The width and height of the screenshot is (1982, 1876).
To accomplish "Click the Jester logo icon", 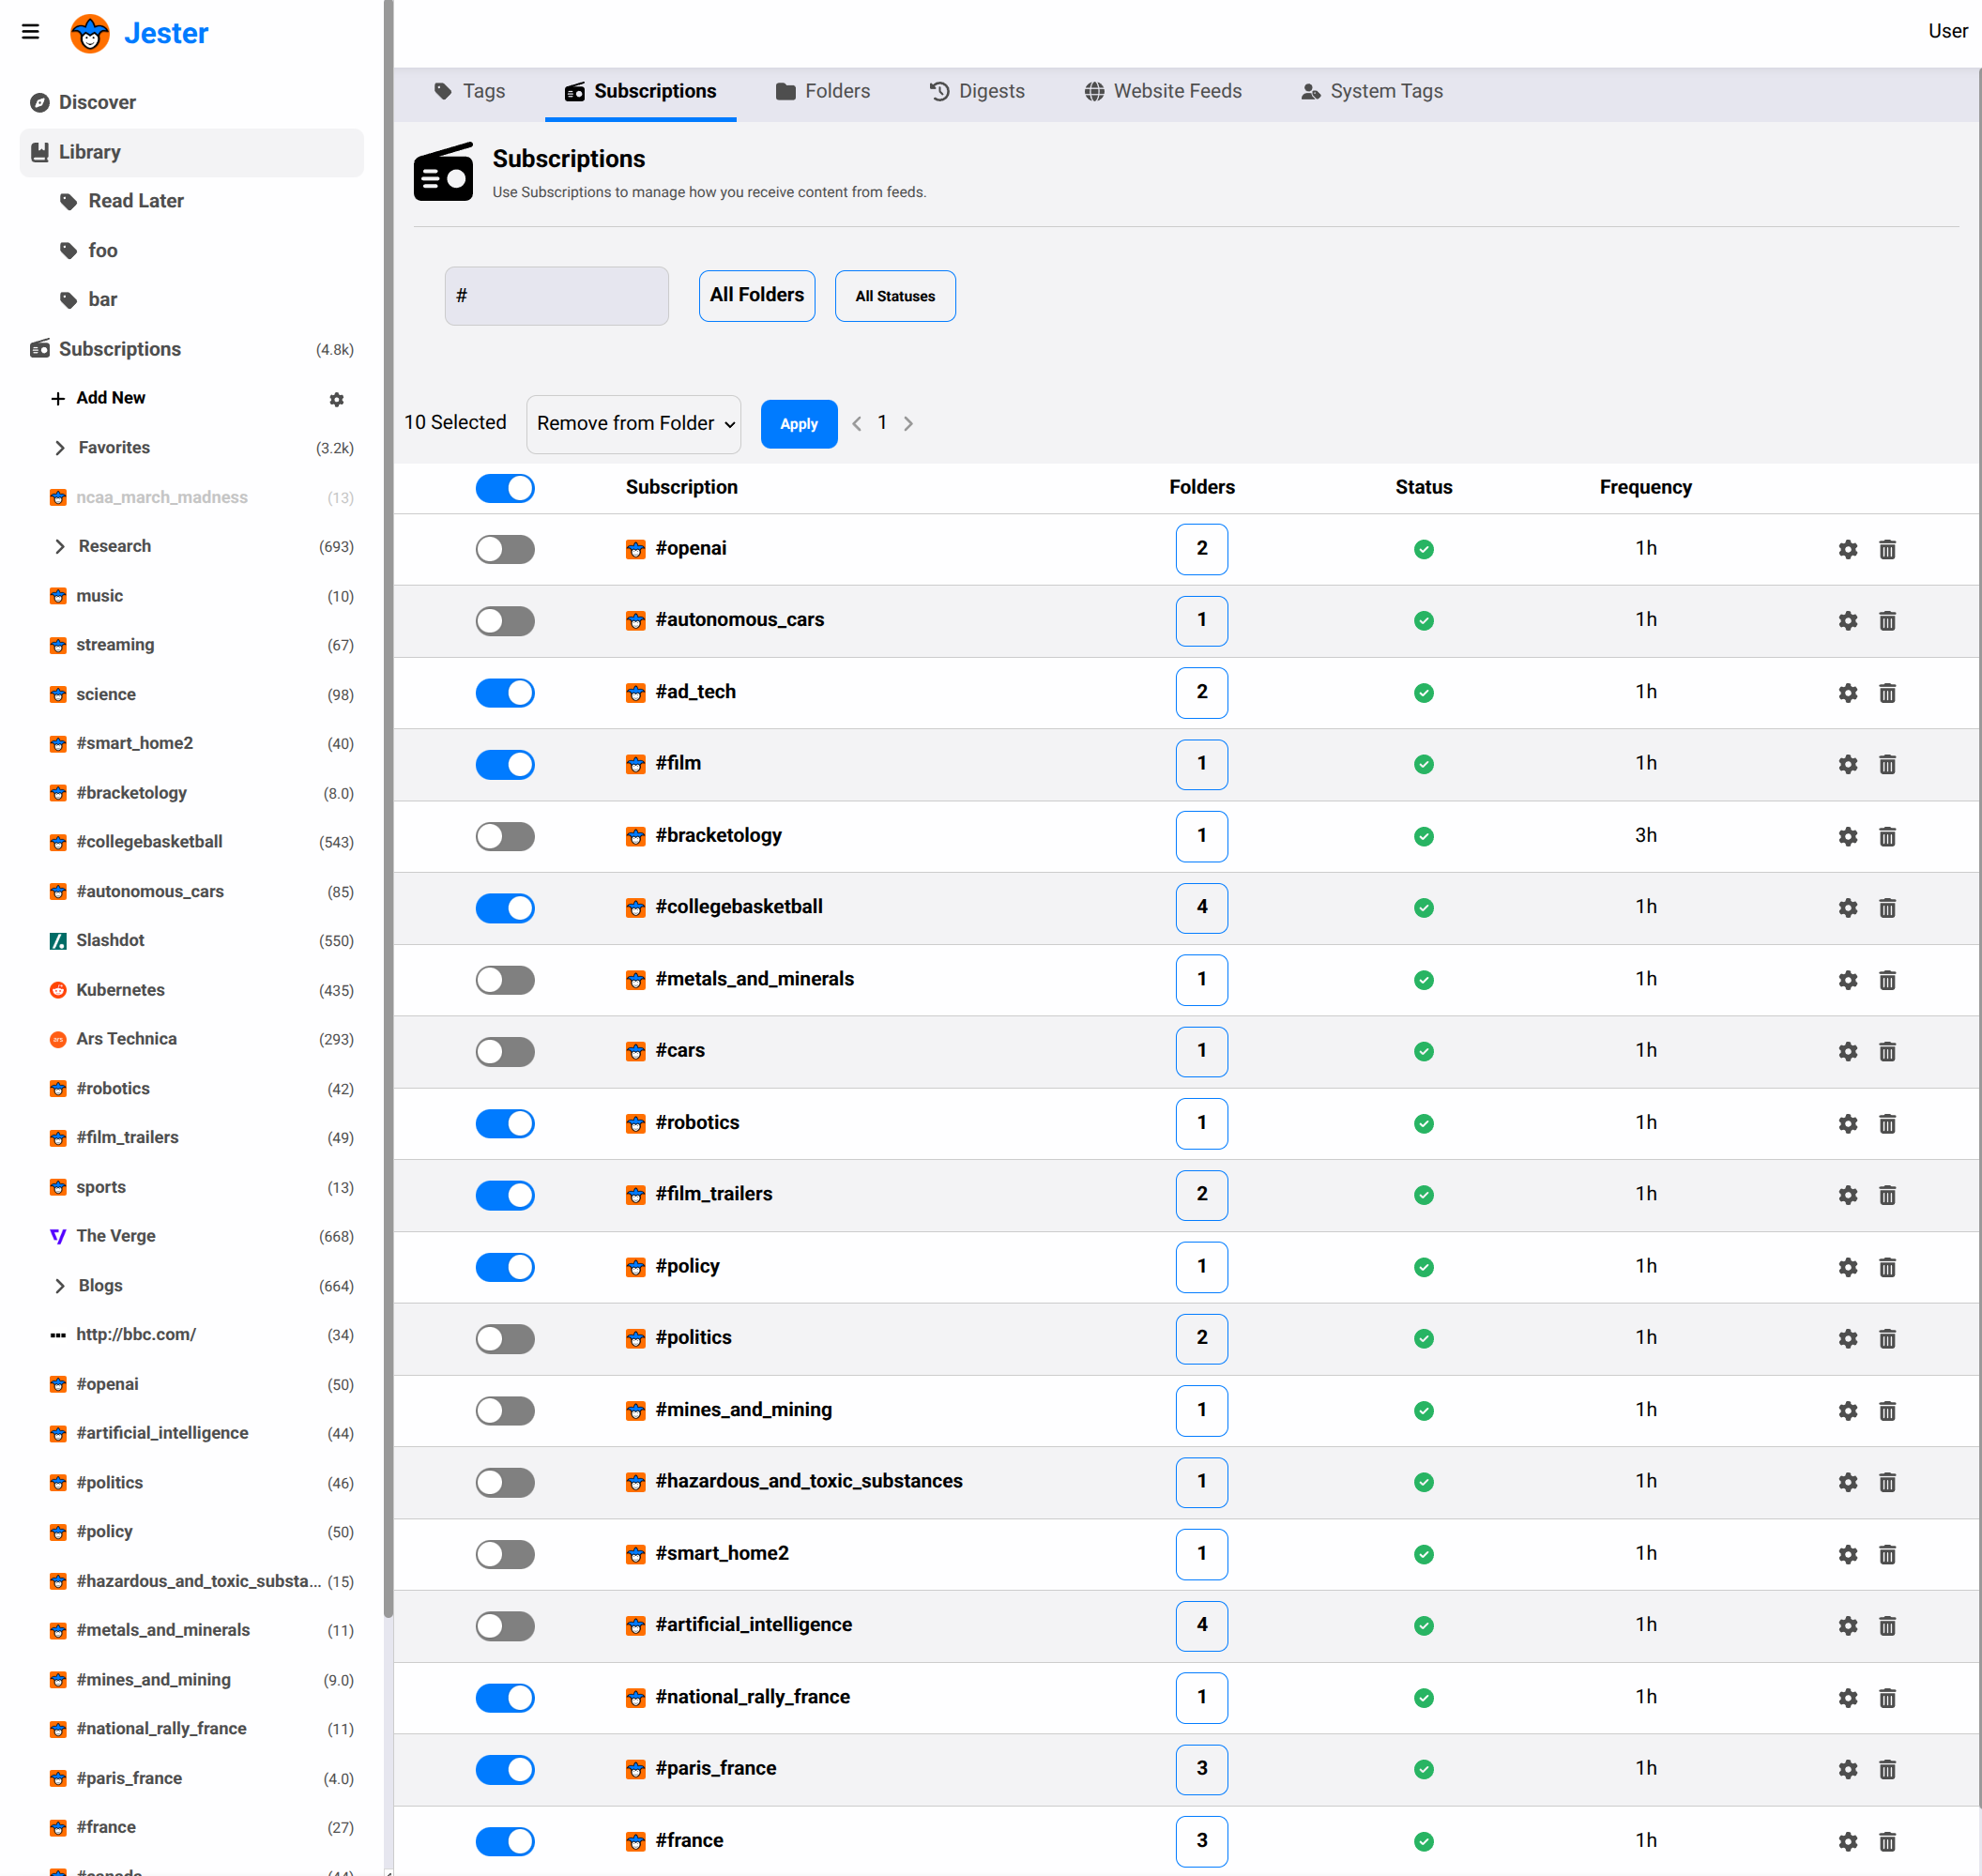I will click(x=90, y=33).
